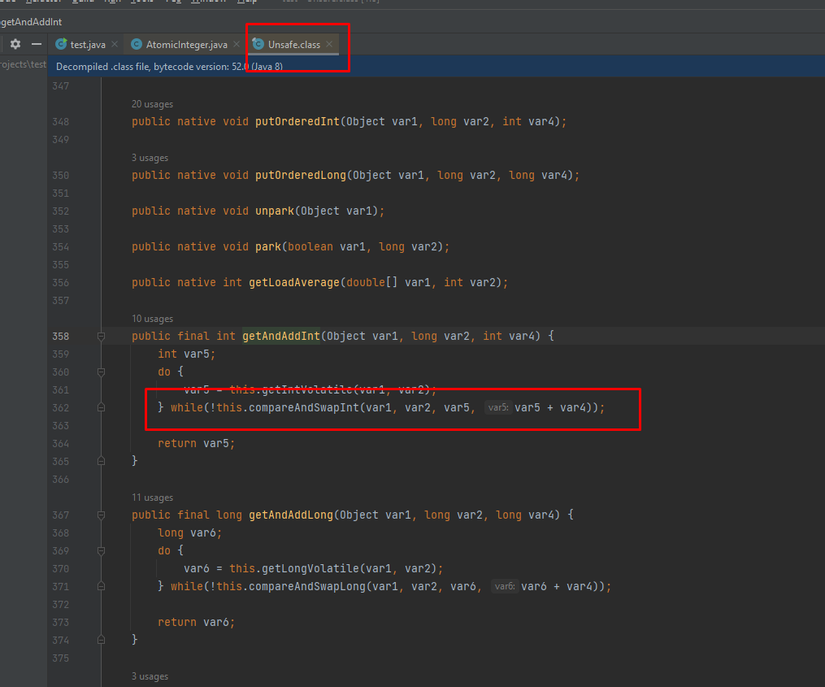
Task: Switch to the AtomicInteger.java tab
Action: (x=186, y=45)
